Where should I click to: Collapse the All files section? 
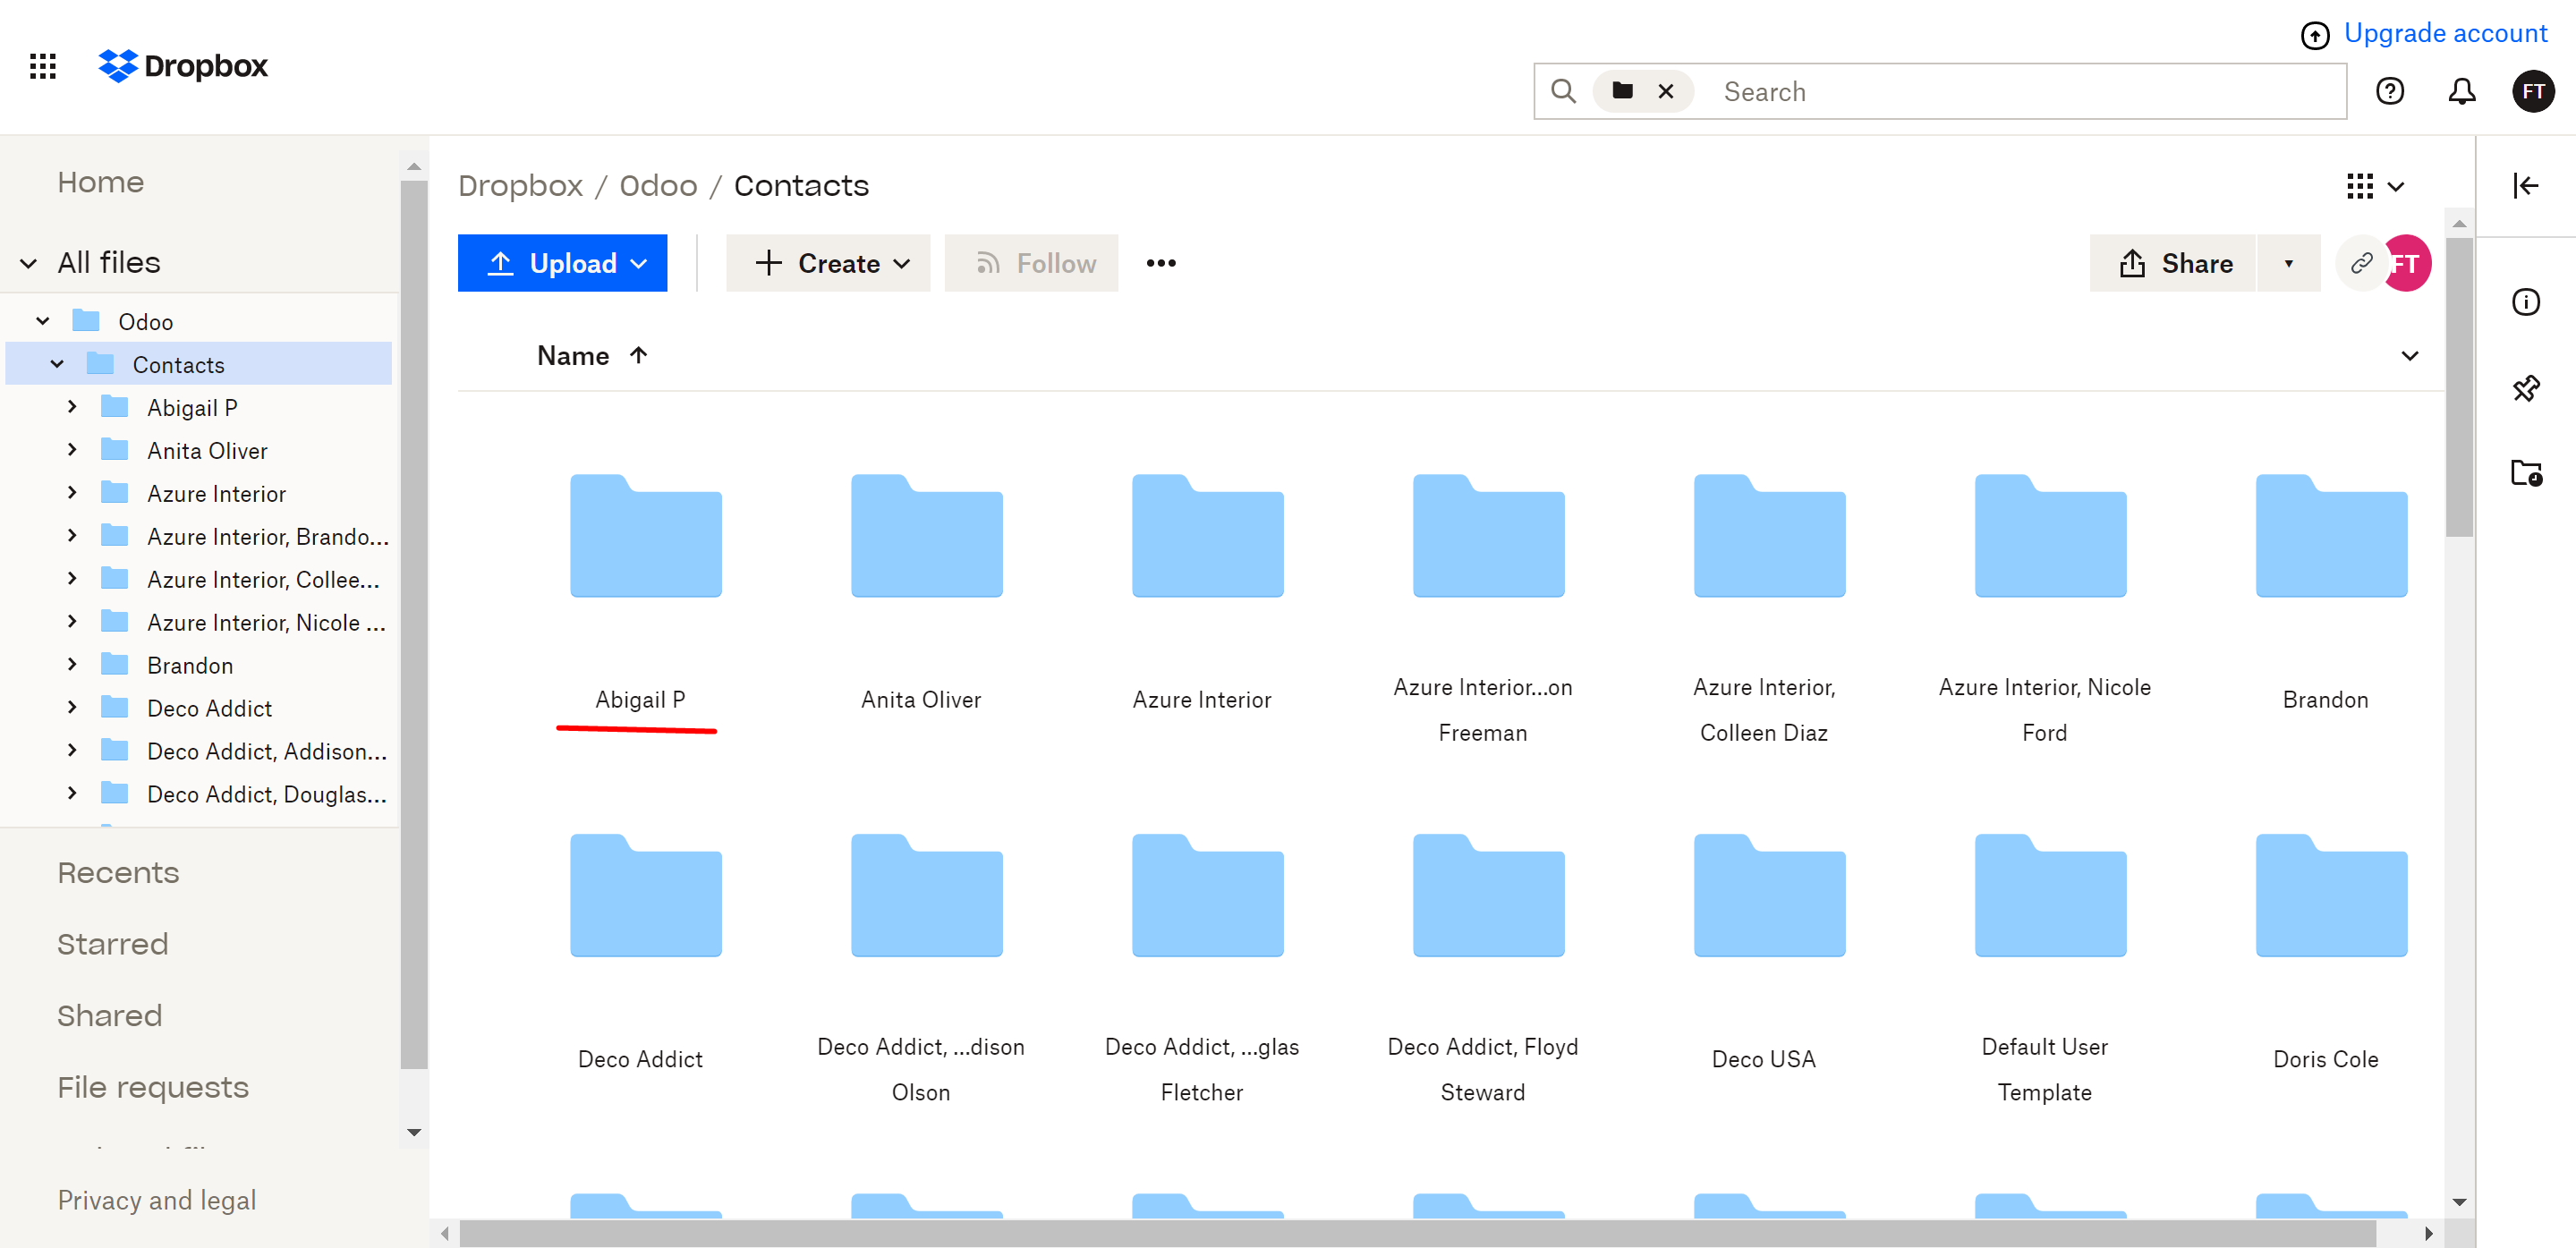(28, 263)
